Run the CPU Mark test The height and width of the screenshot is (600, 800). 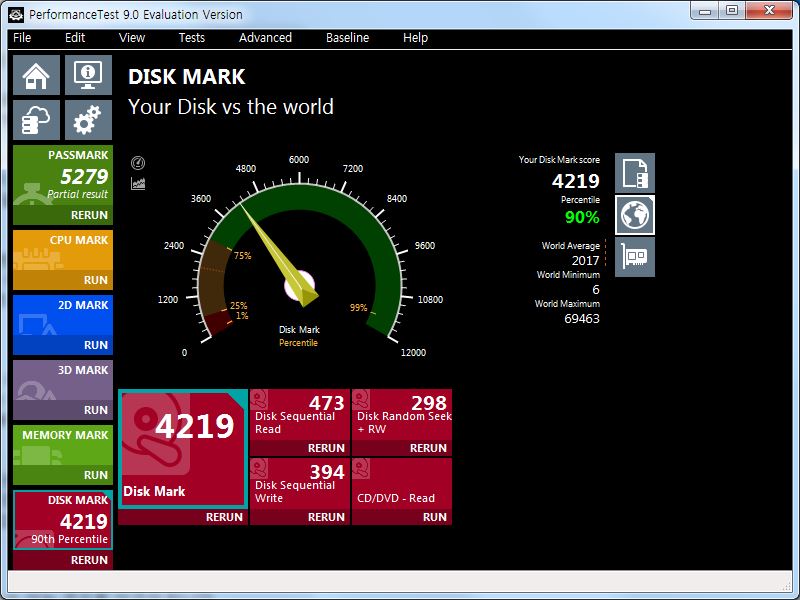pyautogui.click(x=96, y=280)
